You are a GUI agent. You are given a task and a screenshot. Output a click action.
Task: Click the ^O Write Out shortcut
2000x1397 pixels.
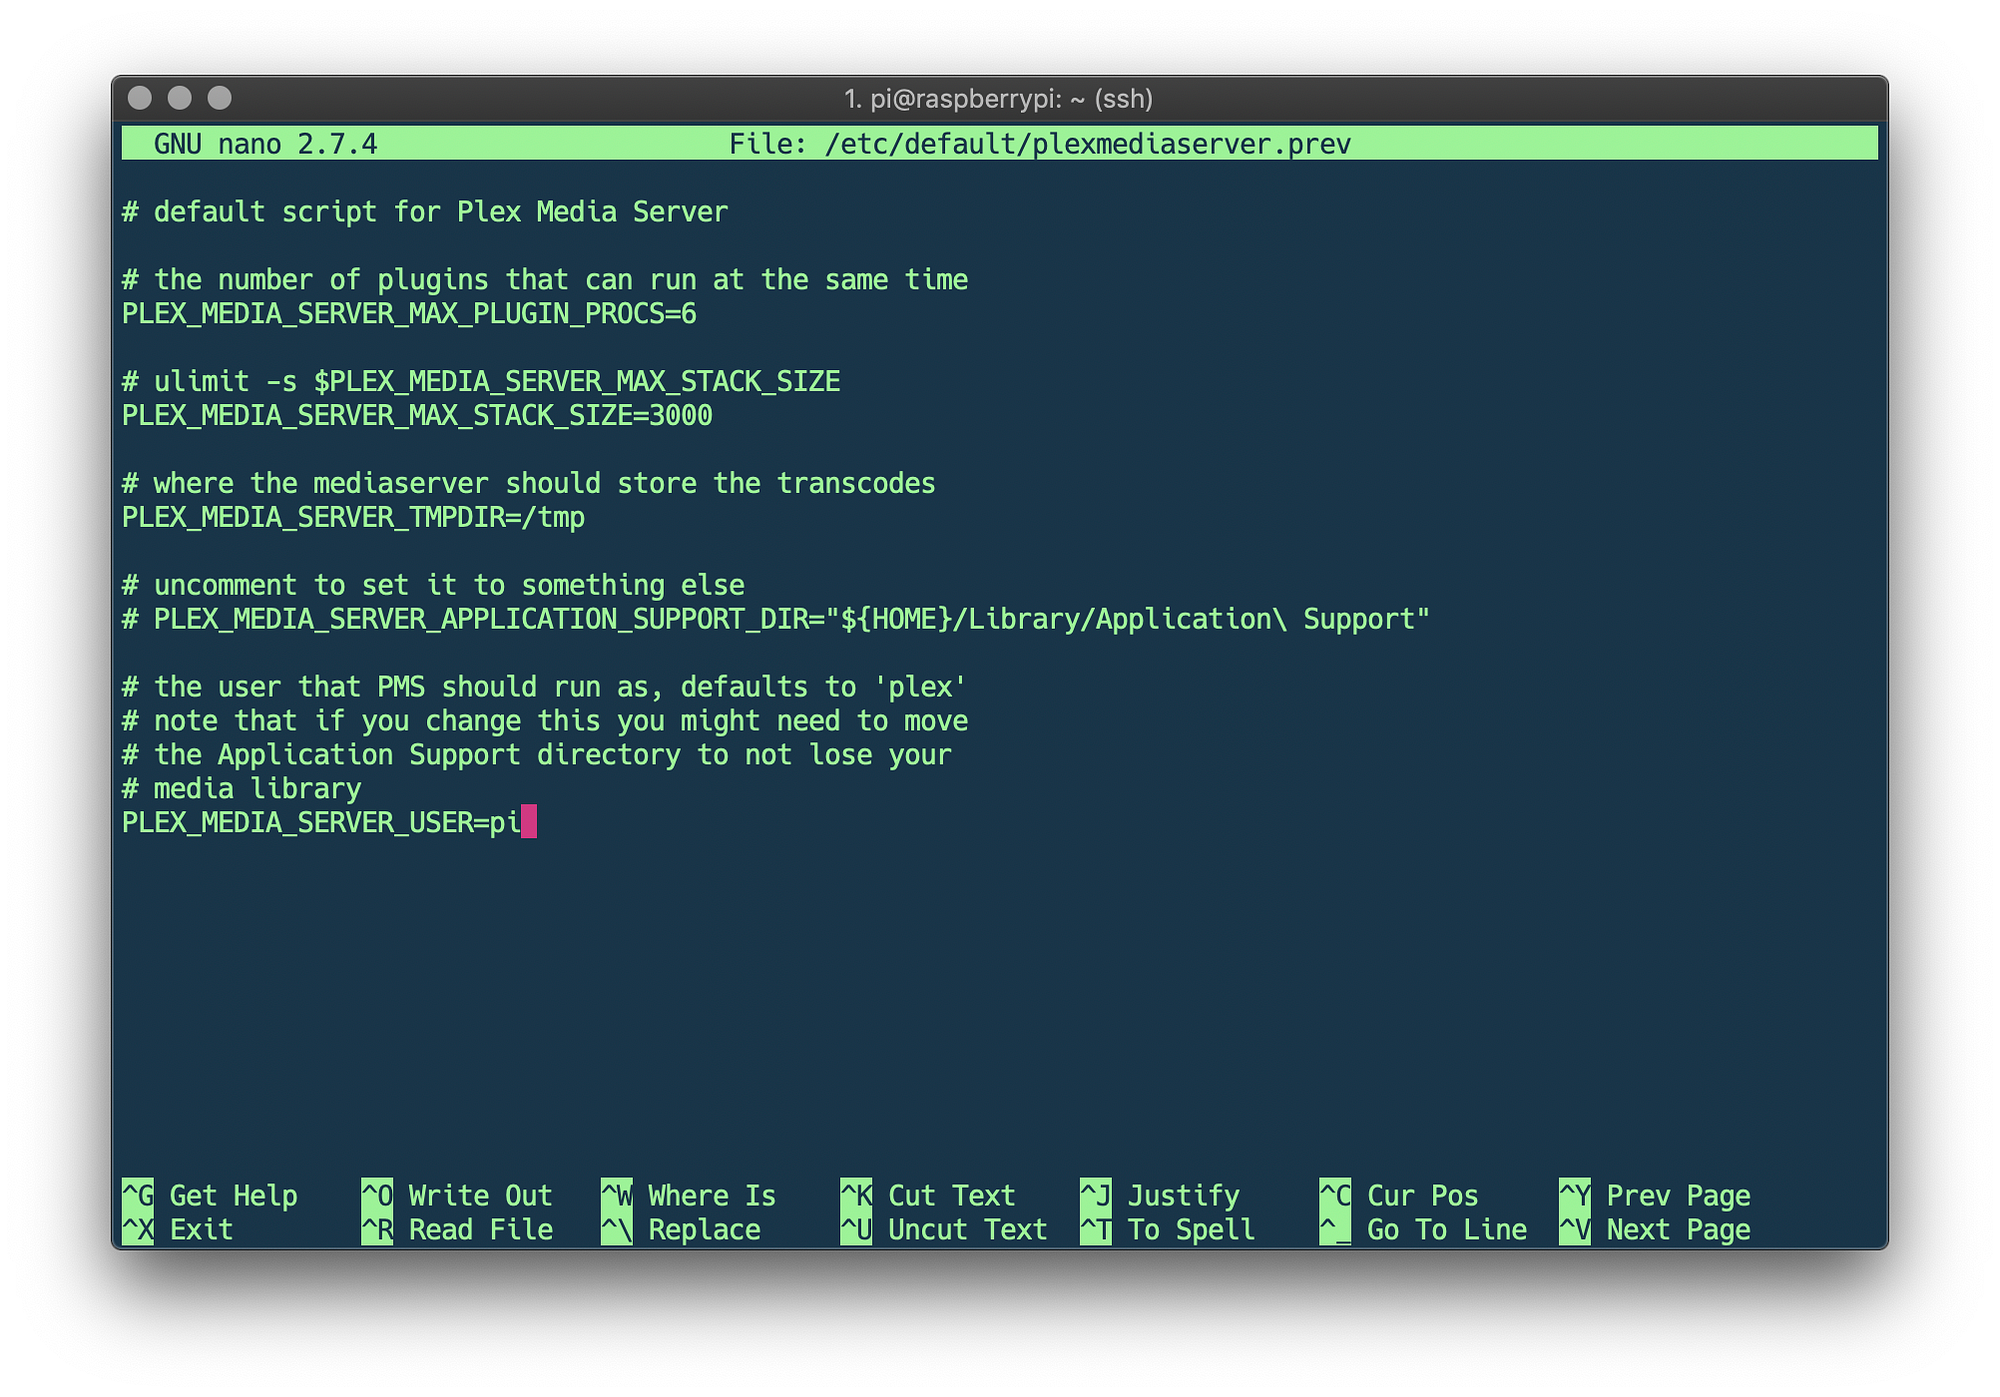point(456,1195)
